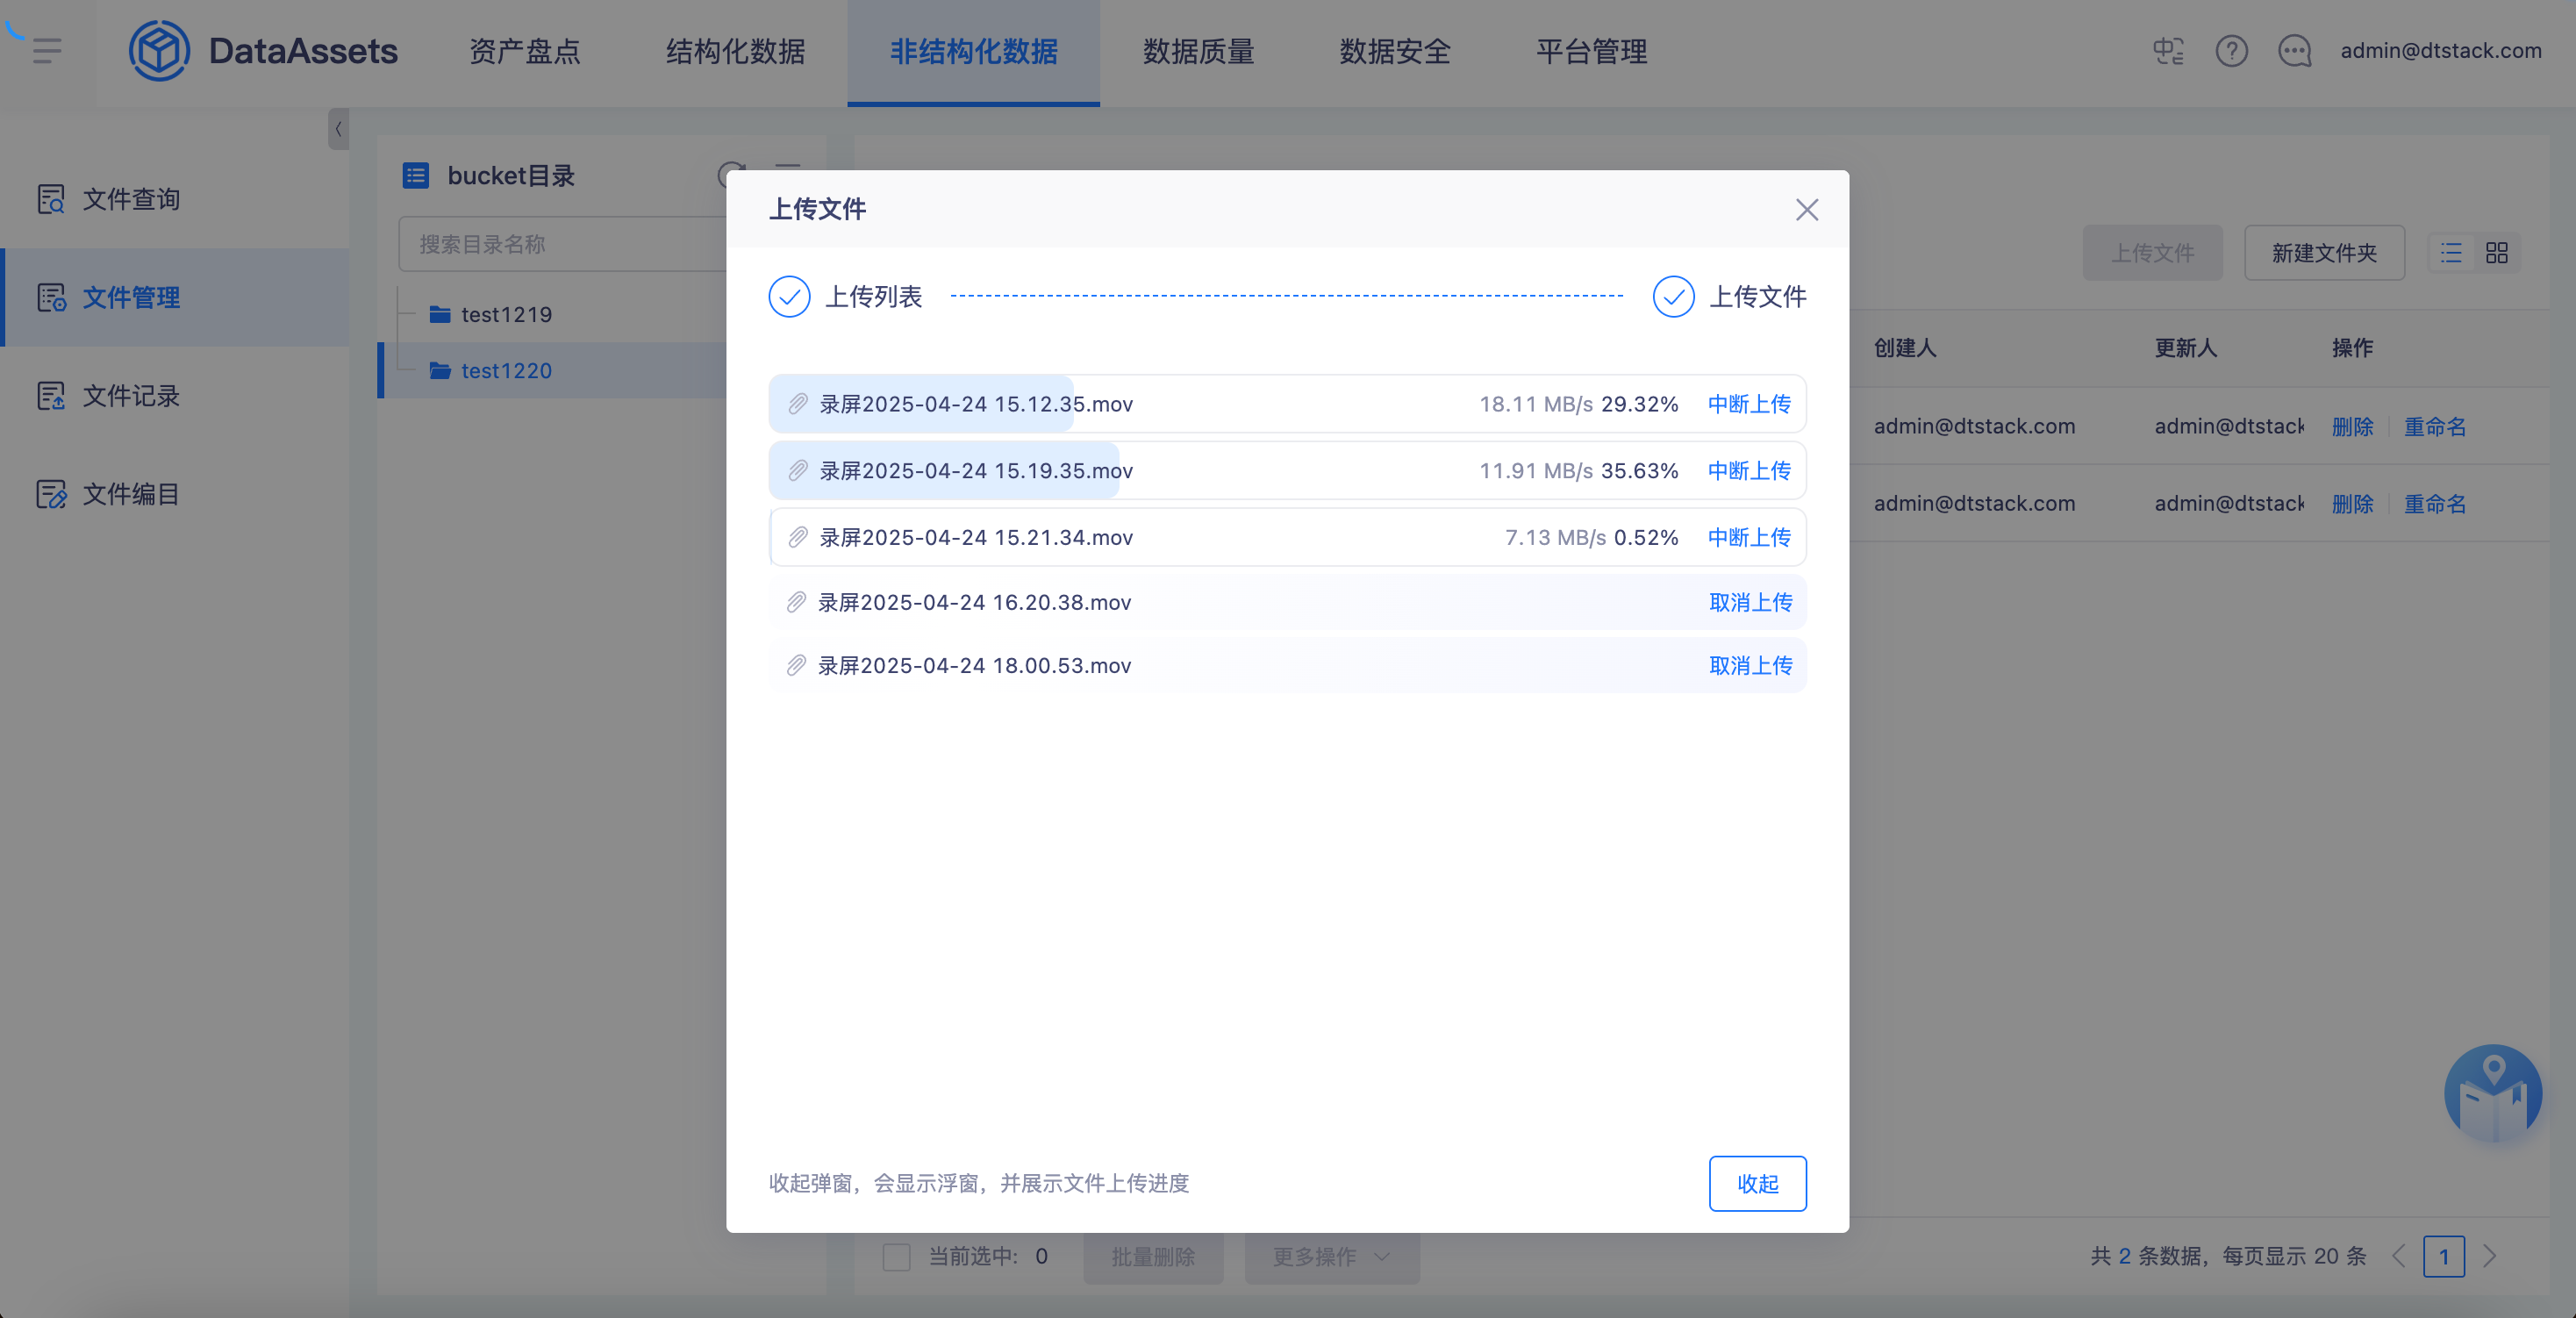Image resolution: width=2576 pixels, height=1318 pixels.
Task: Open the help question mark icon
Action: pos(2231,51)
